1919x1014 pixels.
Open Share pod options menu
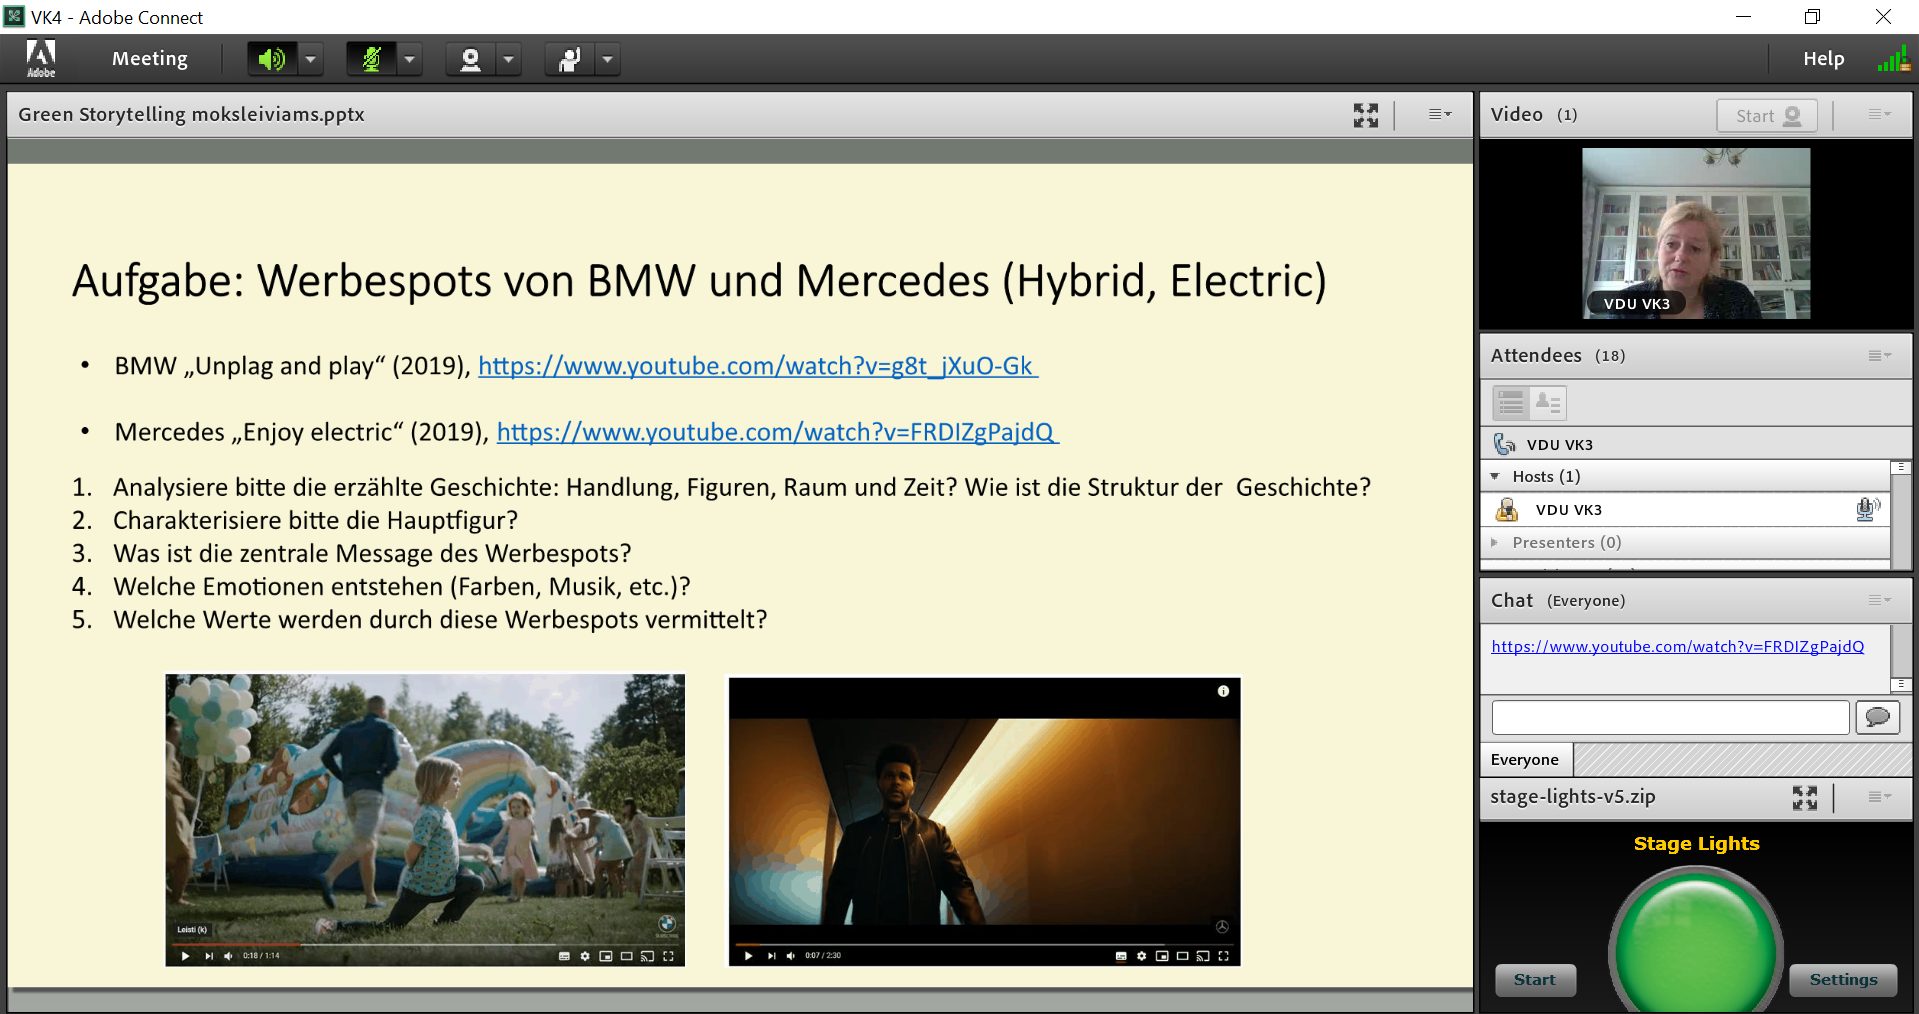(1439, 114)
